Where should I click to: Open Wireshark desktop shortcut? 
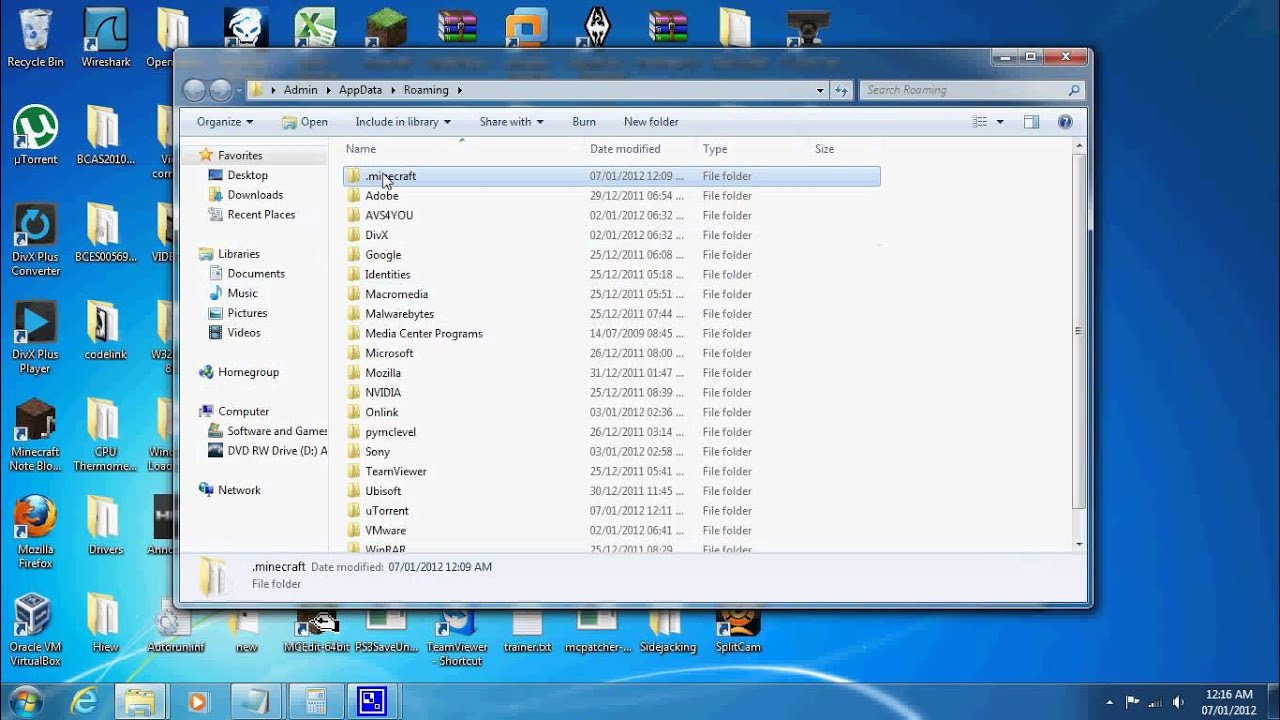click(x=106, y=39)
